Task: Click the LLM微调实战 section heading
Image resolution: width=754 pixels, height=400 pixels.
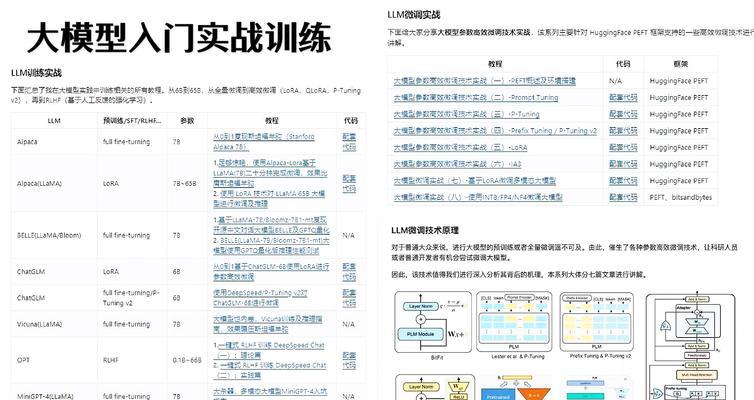Action: click(414, 15)
